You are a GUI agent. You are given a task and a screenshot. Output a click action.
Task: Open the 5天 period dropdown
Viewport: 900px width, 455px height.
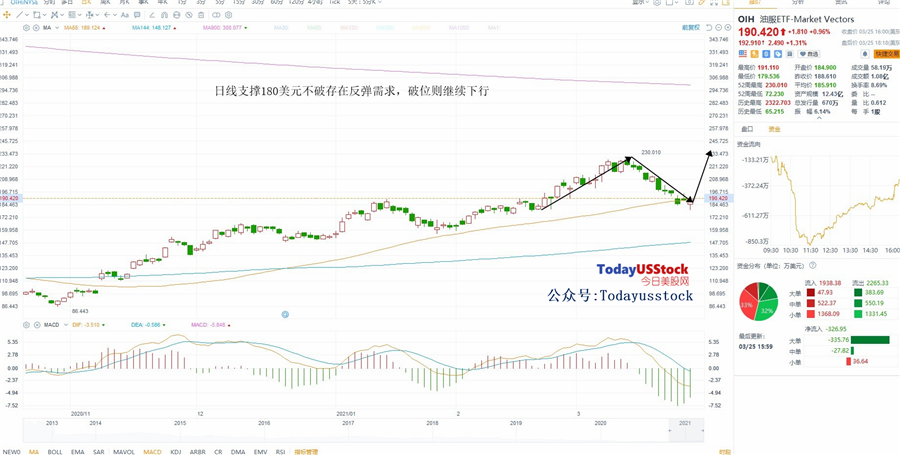pos(365,2)
